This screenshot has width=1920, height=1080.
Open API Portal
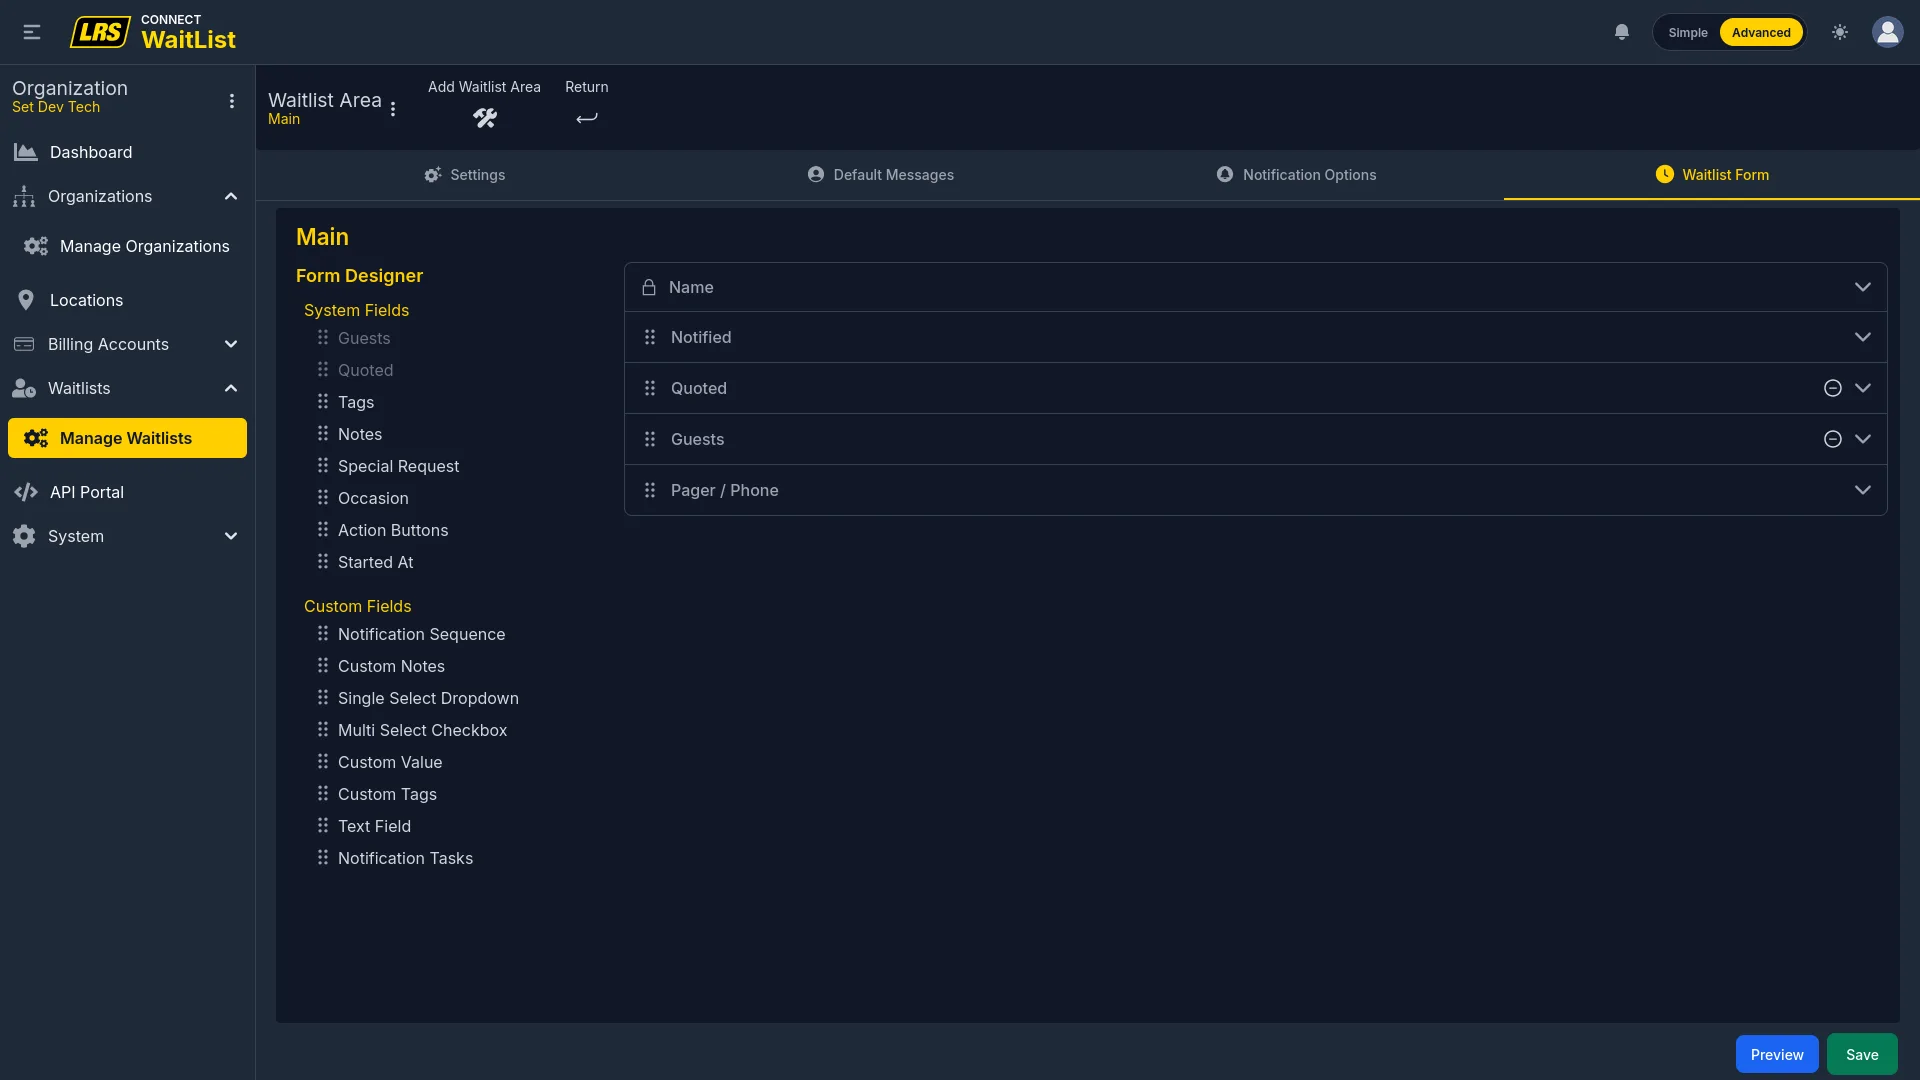[127, 492]
